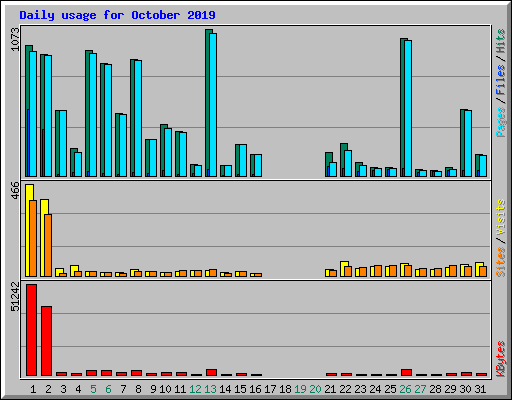Click the red KBytes bar for day 2
Image resolution: width=512 pixels, height=400 pixels.
47,341
